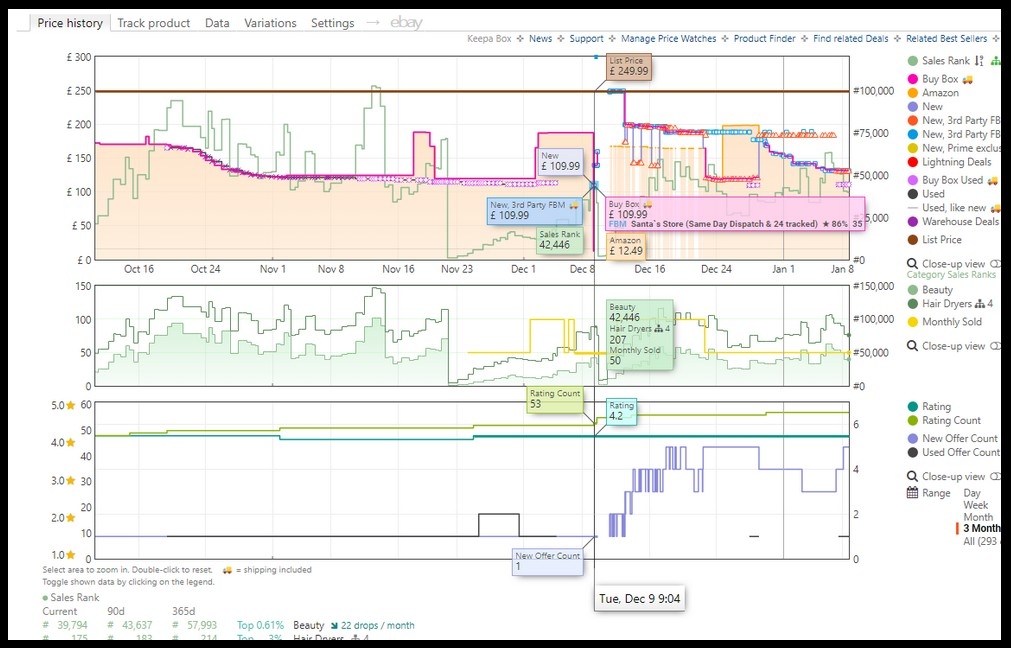Hide the Lightning Deals series

(x=956, y=162)
